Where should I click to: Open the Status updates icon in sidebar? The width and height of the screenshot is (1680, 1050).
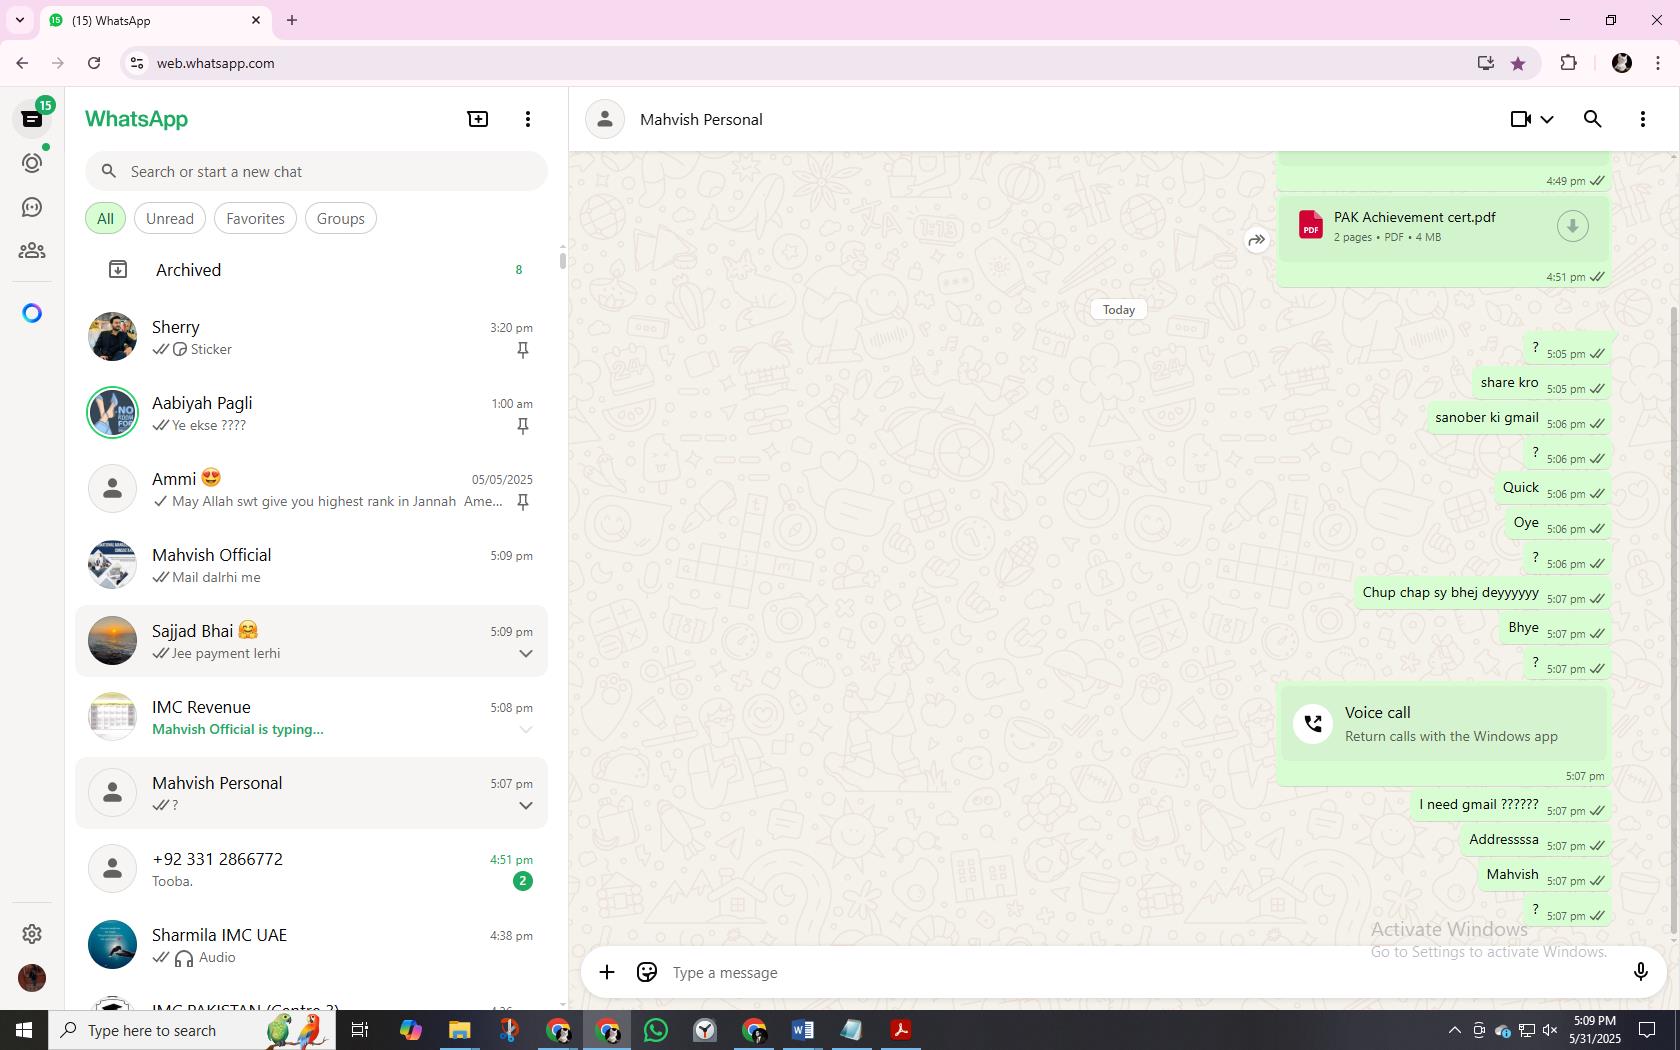pyautogui.click(x=32, y=163)
